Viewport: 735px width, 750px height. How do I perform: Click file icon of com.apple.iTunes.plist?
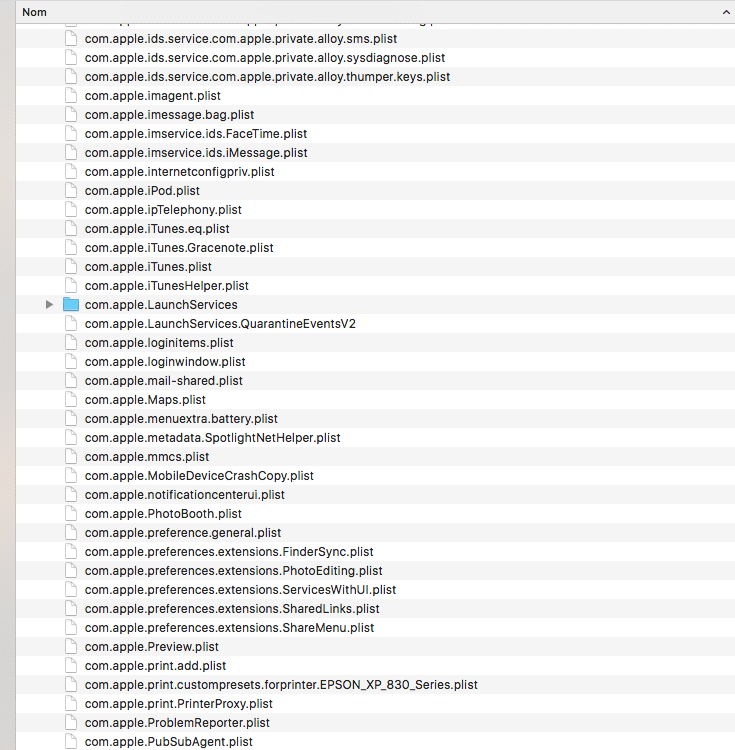[x=71, y=266]
